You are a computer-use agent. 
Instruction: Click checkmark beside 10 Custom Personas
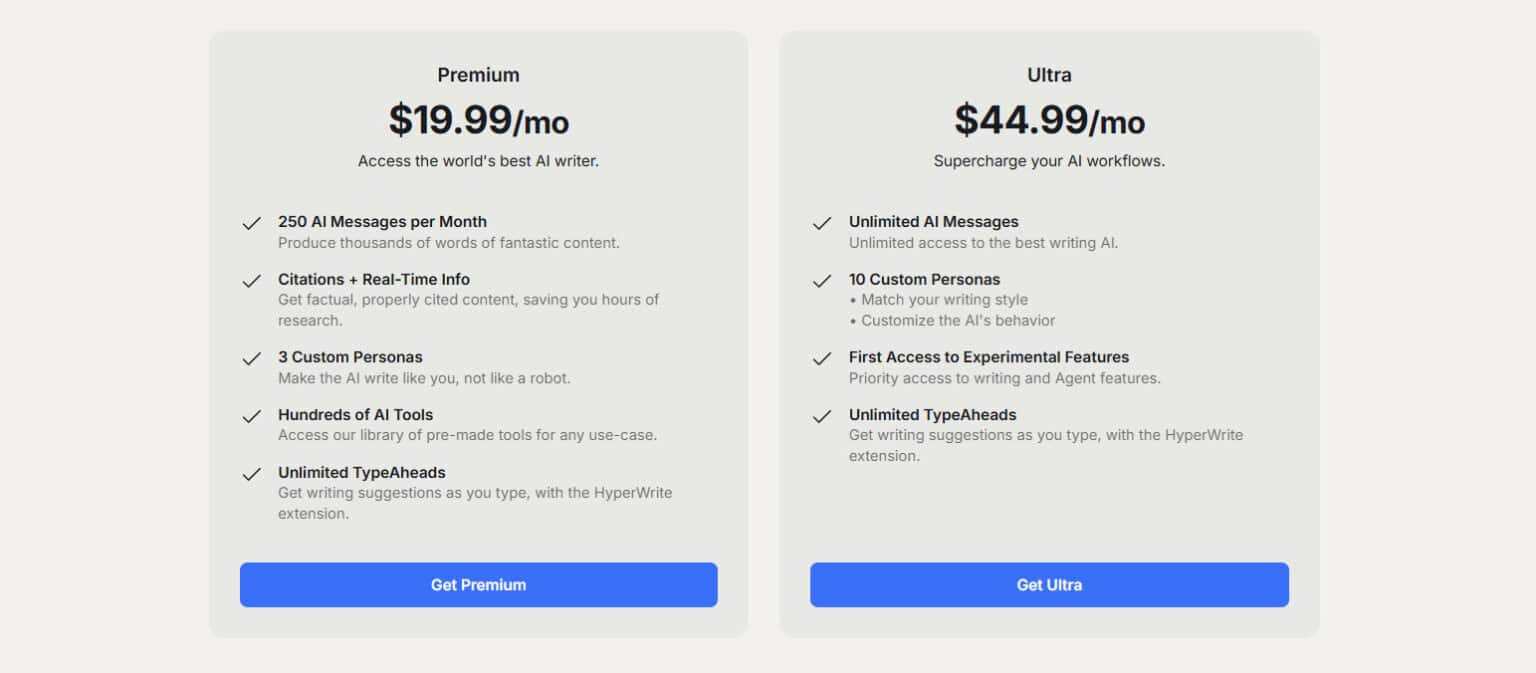(822, 281)
